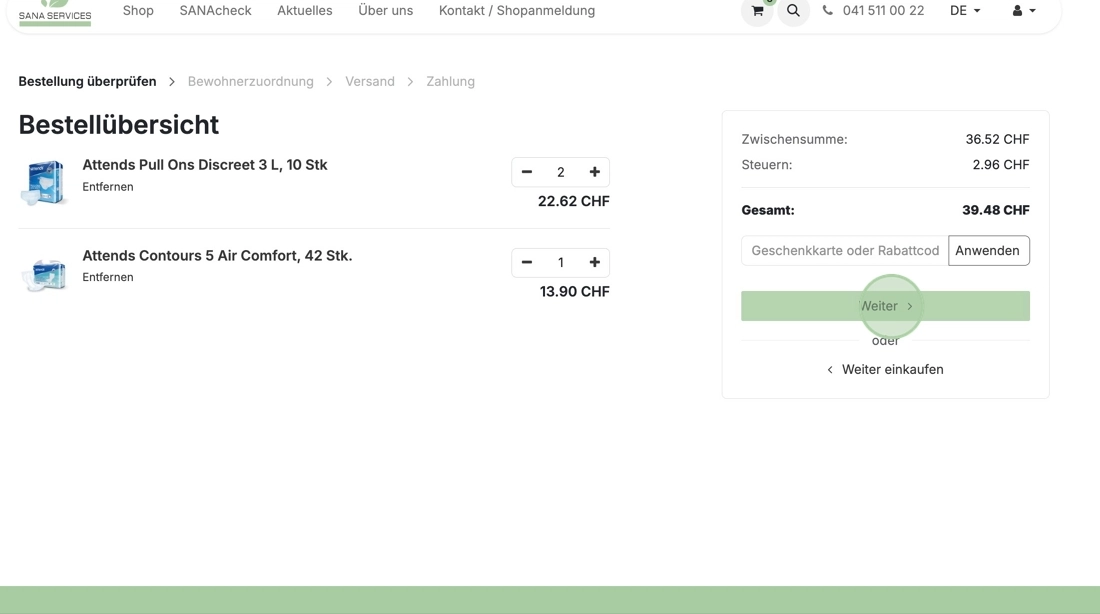This screenshot has height=614, width=1100.
Task: Click the Bestellübersicht heading
Action: pyautogui.click(x=119, y=125)
